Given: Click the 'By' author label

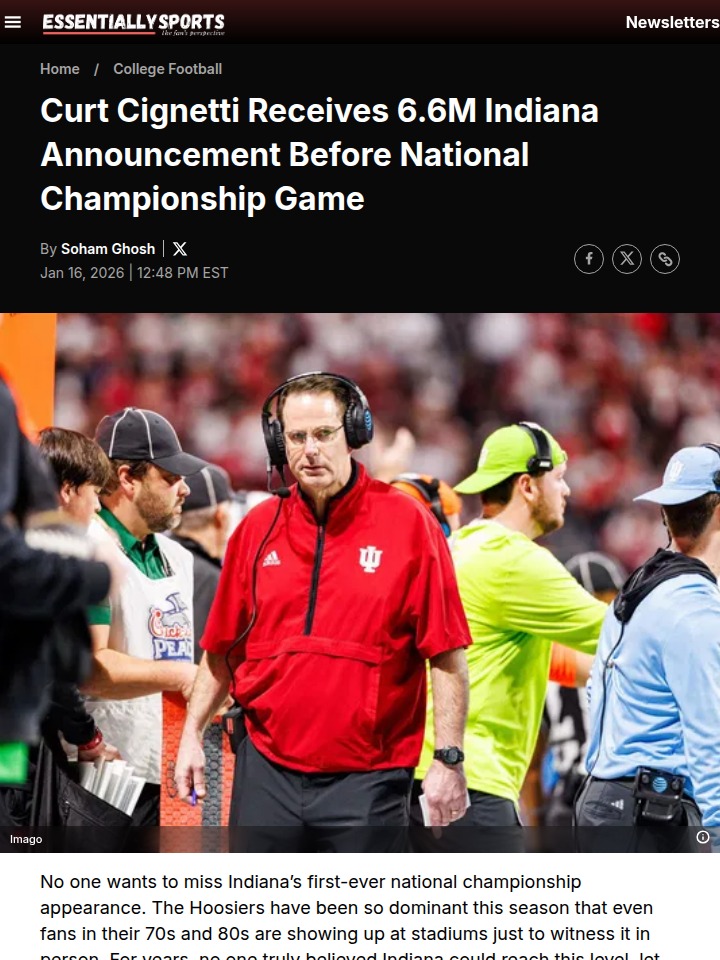Looking at the screenshot, I should click(x=48, y=249).
